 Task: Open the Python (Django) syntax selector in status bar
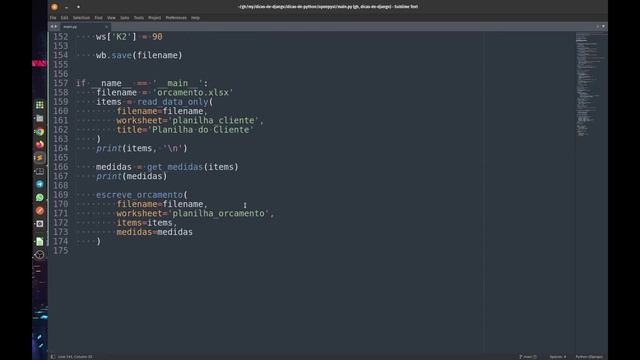pyautogui.click(x=589, y=357)
